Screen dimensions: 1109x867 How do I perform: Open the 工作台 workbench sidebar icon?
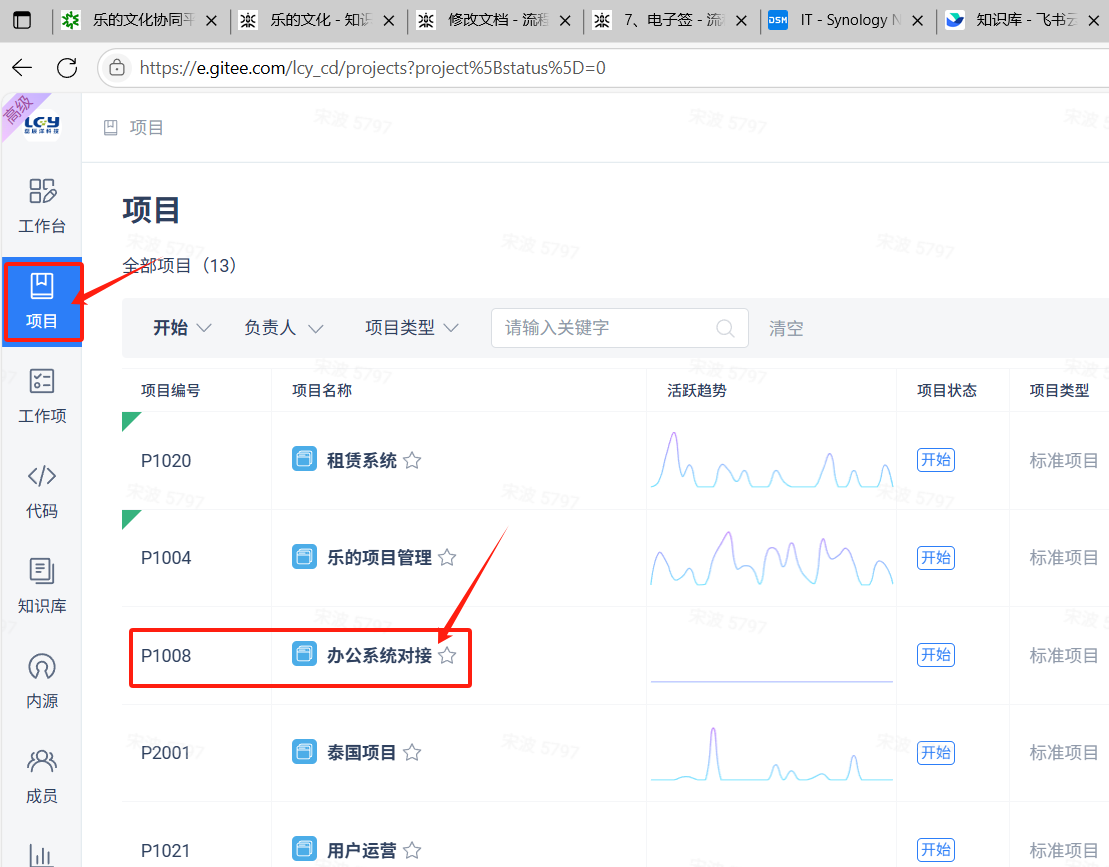point(42,204)
